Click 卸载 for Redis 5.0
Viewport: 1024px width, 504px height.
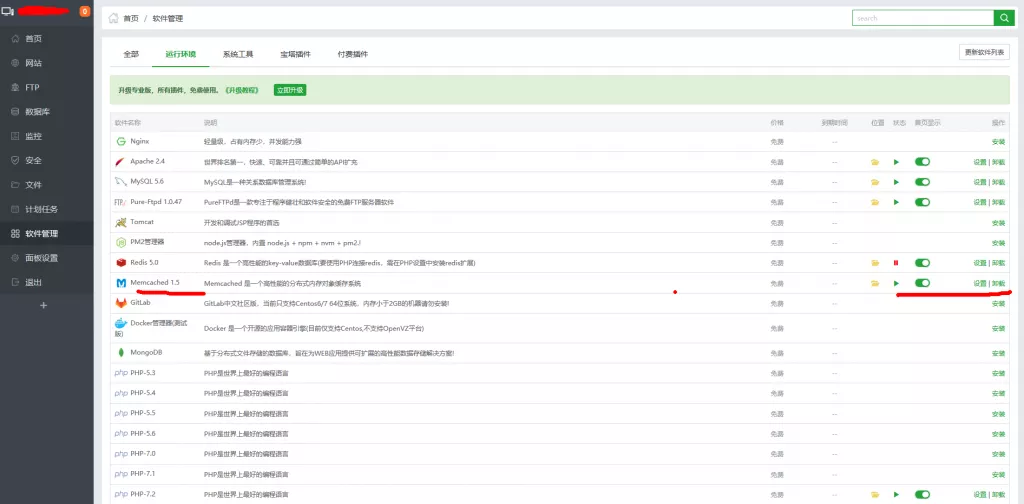(999, 263)
